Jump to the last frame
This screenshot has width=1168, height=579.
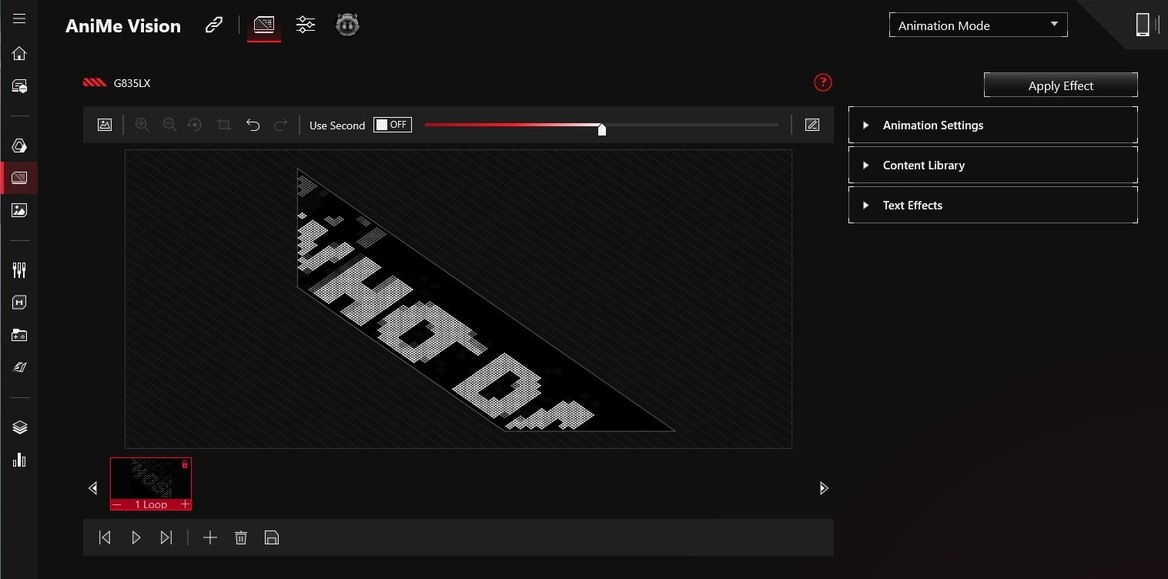[166, 537]
